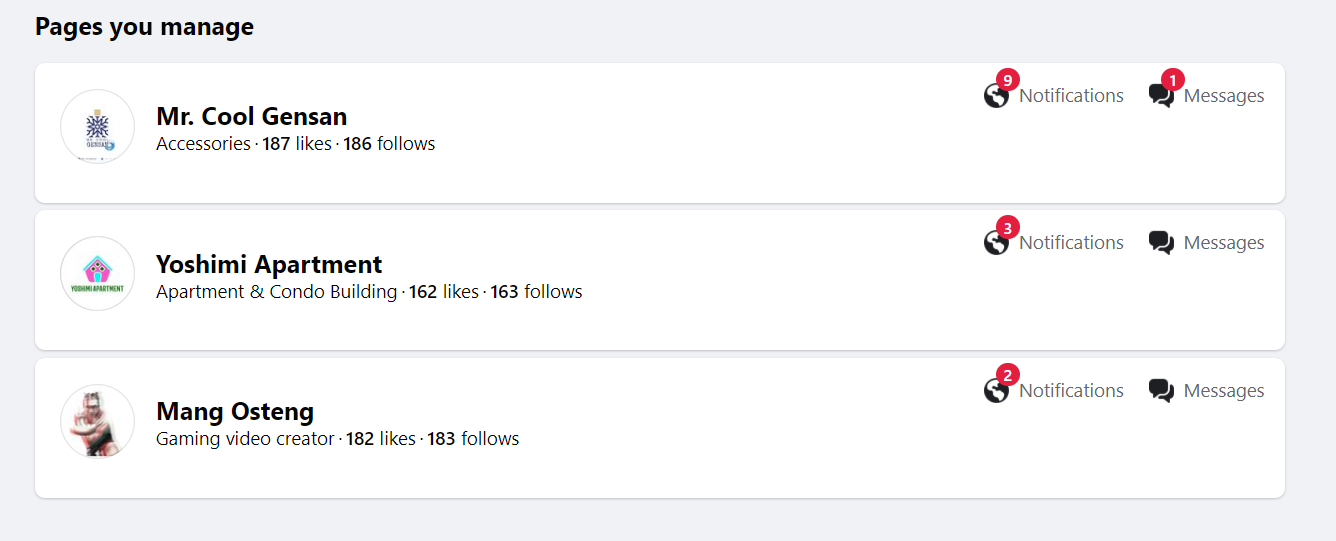Image resolution: width=1336 pixels, height=541 pixels.
Task: Click the red 9 notification badge
Action: click(1007, 80)
